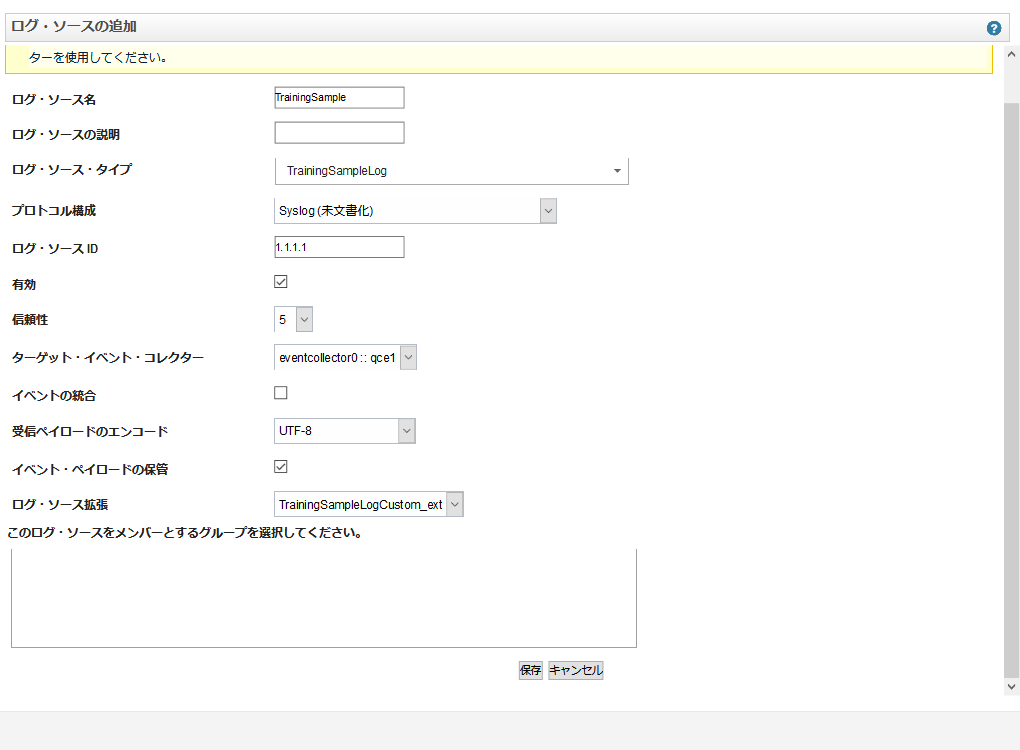Image resolution: width=1020 pixels, height=750 pixels.
Task: Open the ログ・ソース拡張 dropdown
Action: 369,504
